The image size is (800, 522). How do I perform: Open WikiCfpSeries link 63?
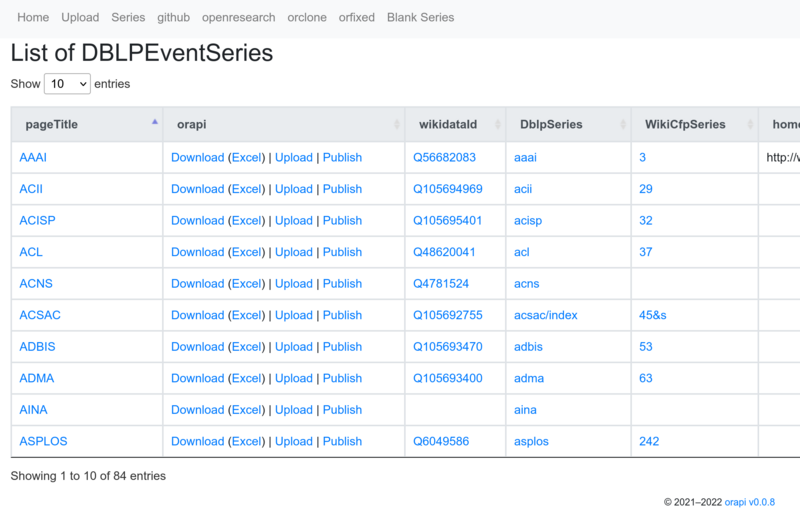(646, 379)
